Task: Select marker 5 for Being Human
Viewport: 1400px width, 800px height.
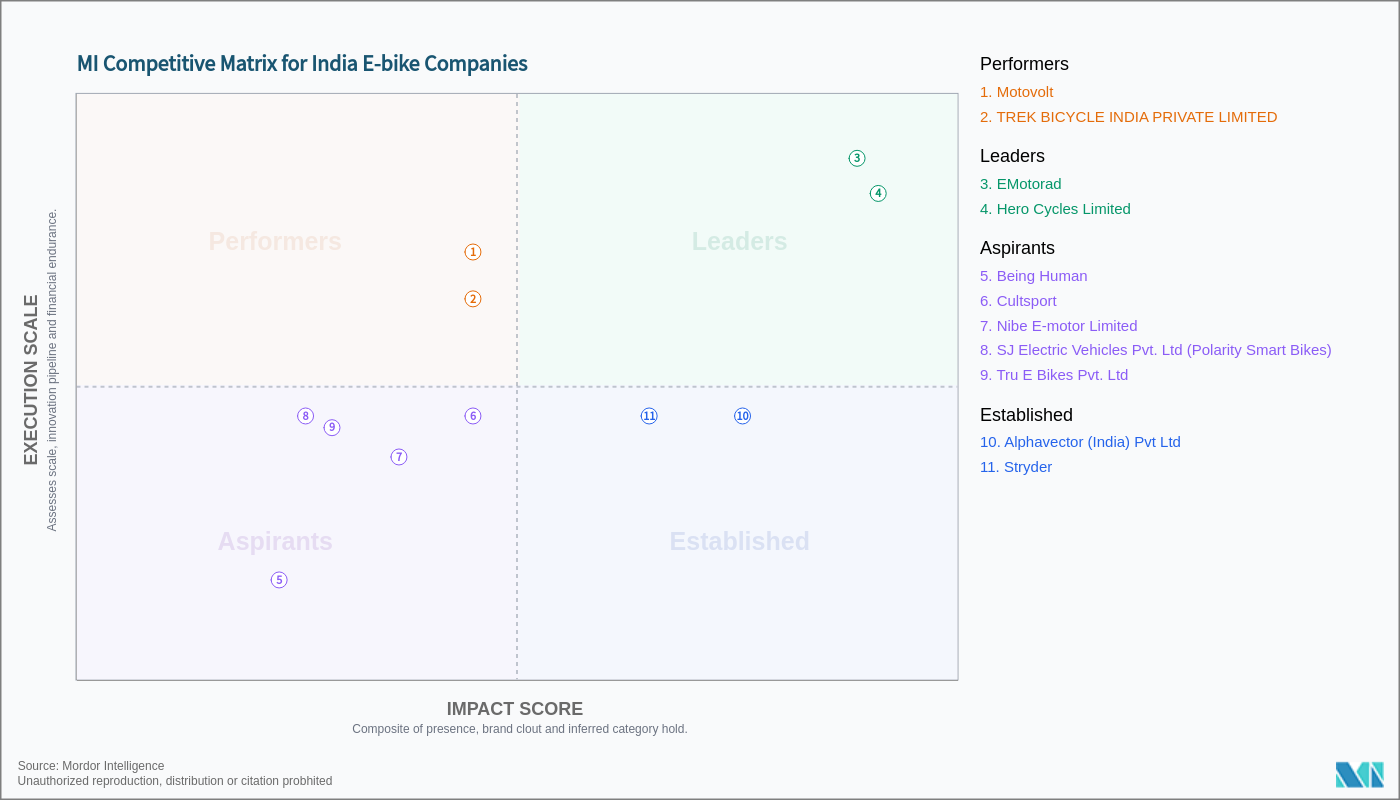Action: 279,580
